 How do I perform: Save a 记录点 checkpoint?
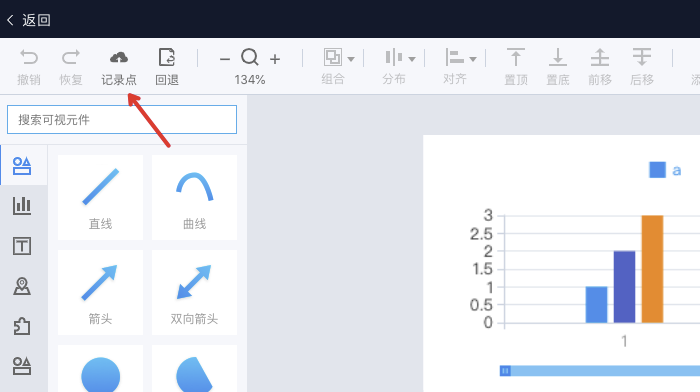point(119,67)
